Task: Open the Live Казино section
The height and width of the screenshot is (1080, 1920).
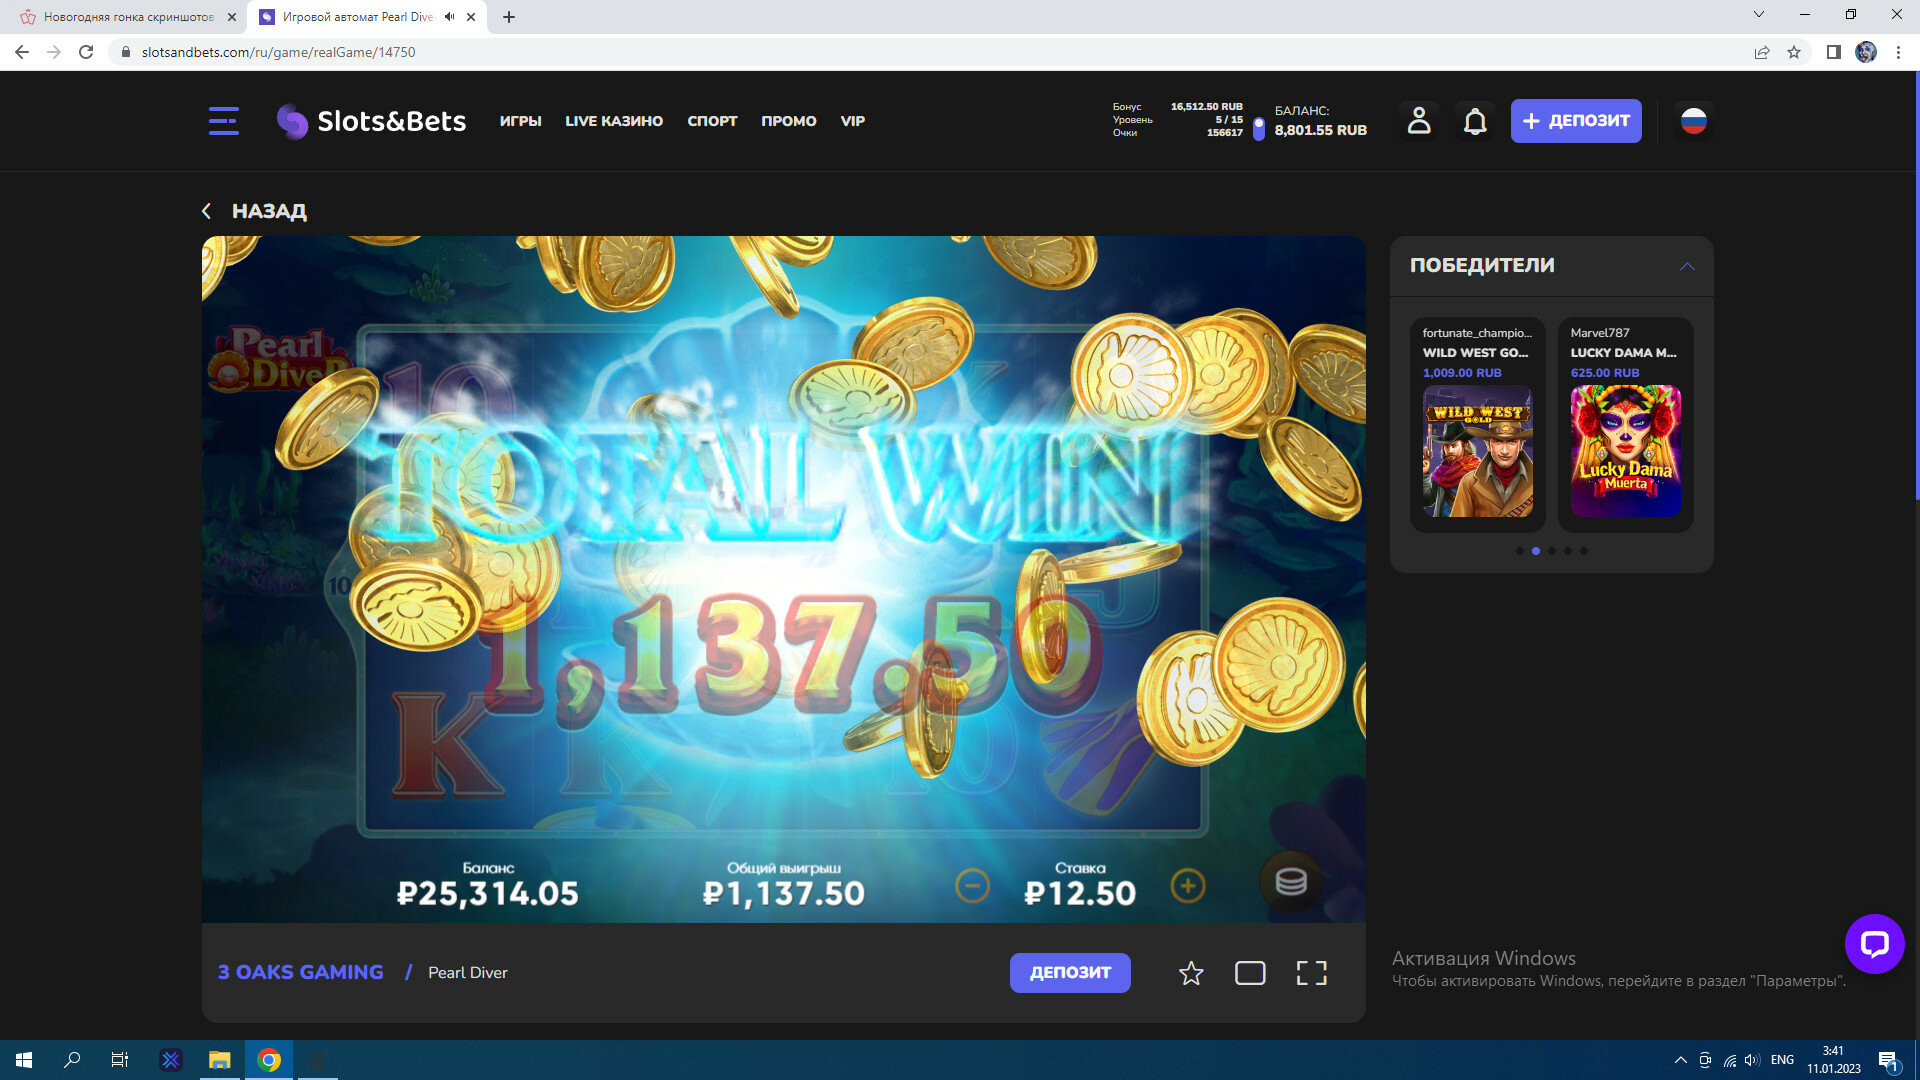Action: click(x=614, y=121)
